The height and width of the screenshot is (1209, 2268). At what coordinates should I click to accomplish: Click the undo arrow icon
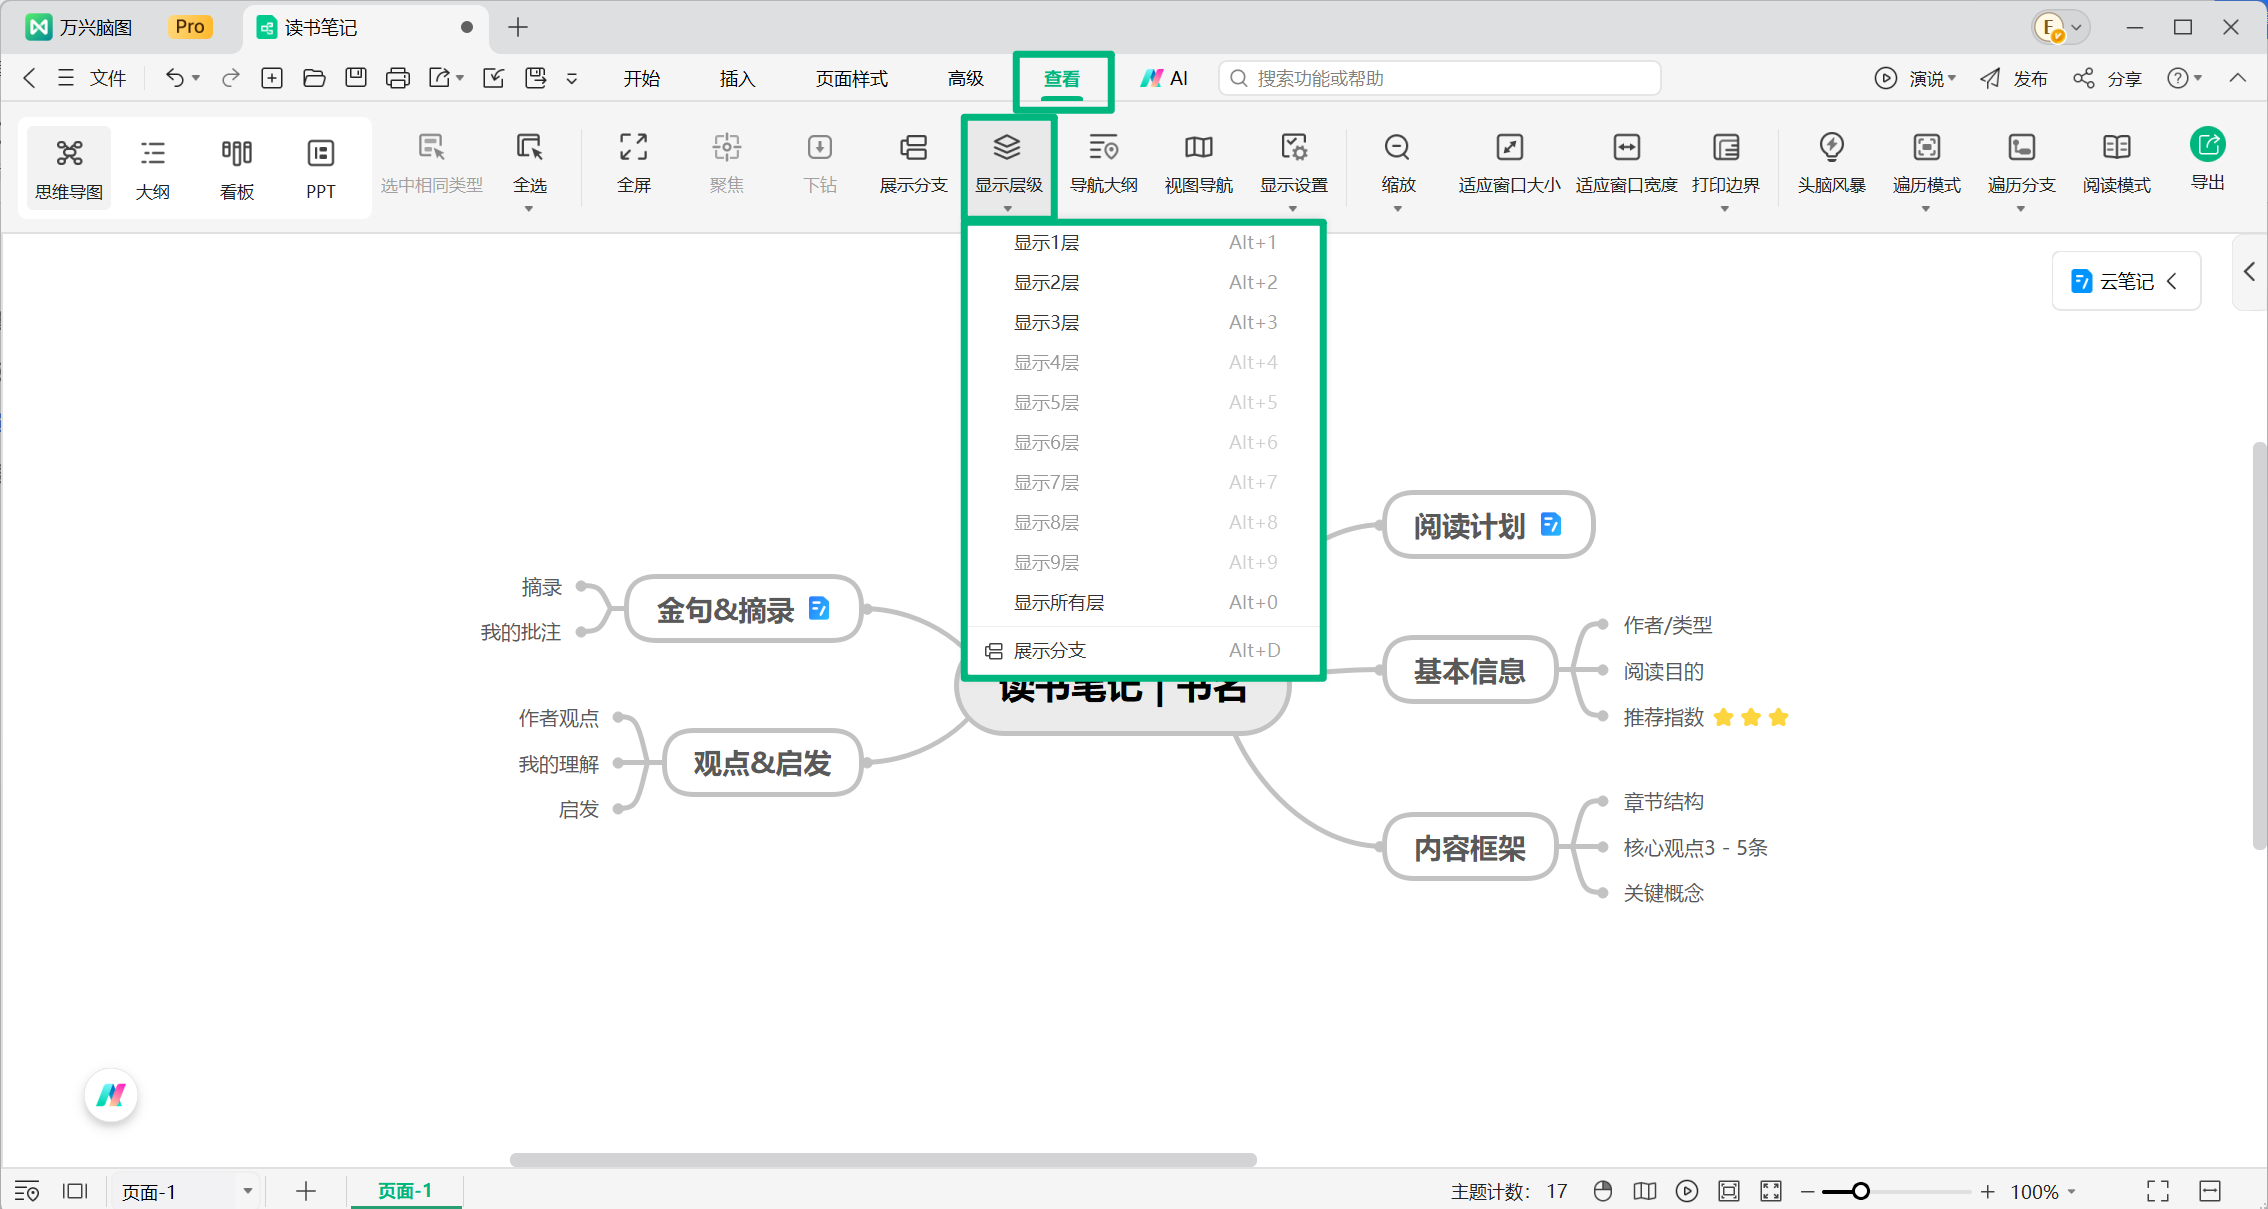click(175, 78)
